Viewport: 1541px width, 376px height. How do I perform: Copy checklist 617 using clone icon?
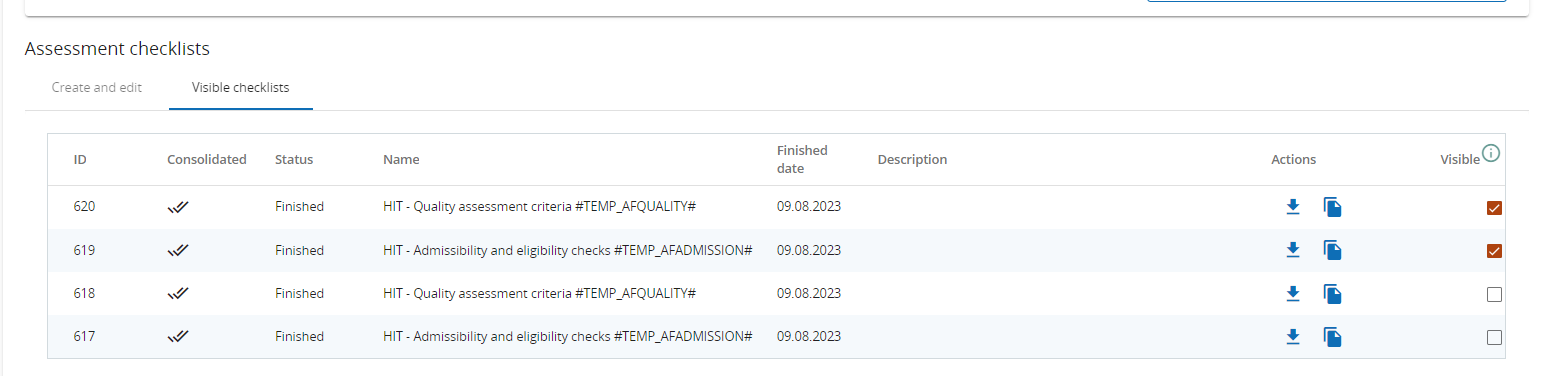point(1332,337)
